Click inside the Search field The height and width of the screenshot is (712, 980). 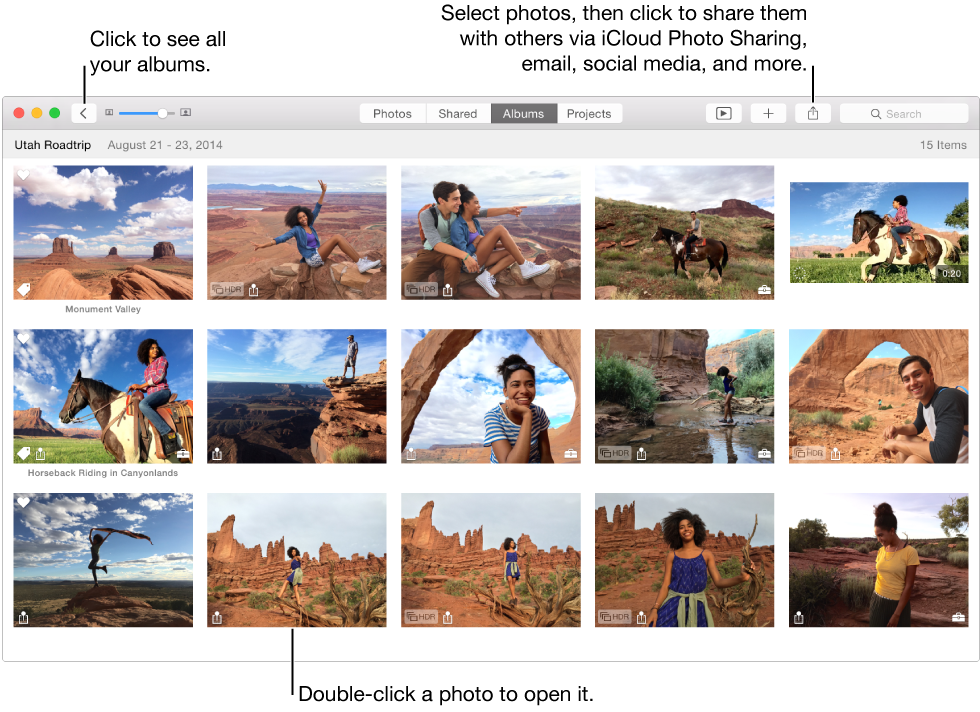pyautogui.click(x=904, y=113)
